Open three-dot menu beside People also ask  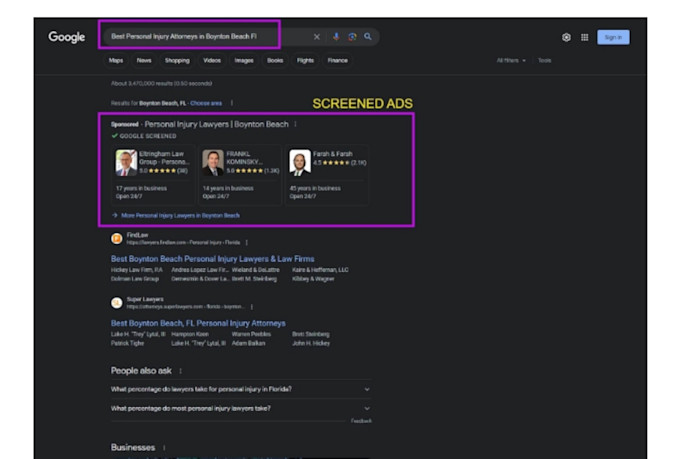coord(180,371)
